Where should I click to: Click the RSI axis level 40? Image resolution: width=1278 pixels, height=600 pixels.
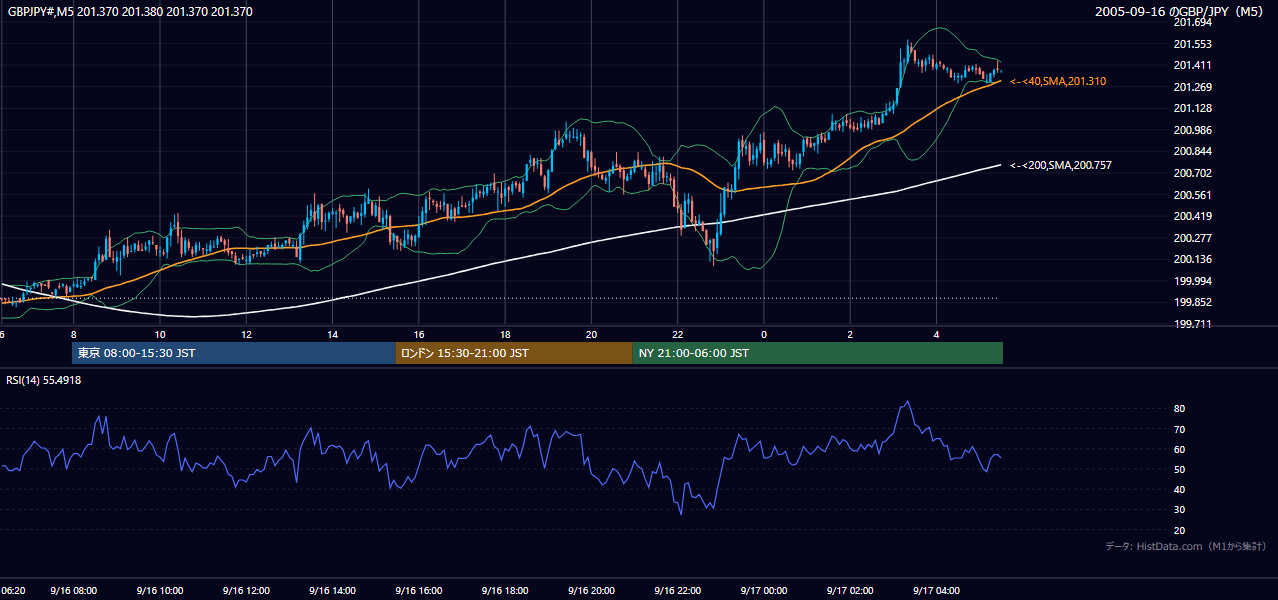[1180, 490]
